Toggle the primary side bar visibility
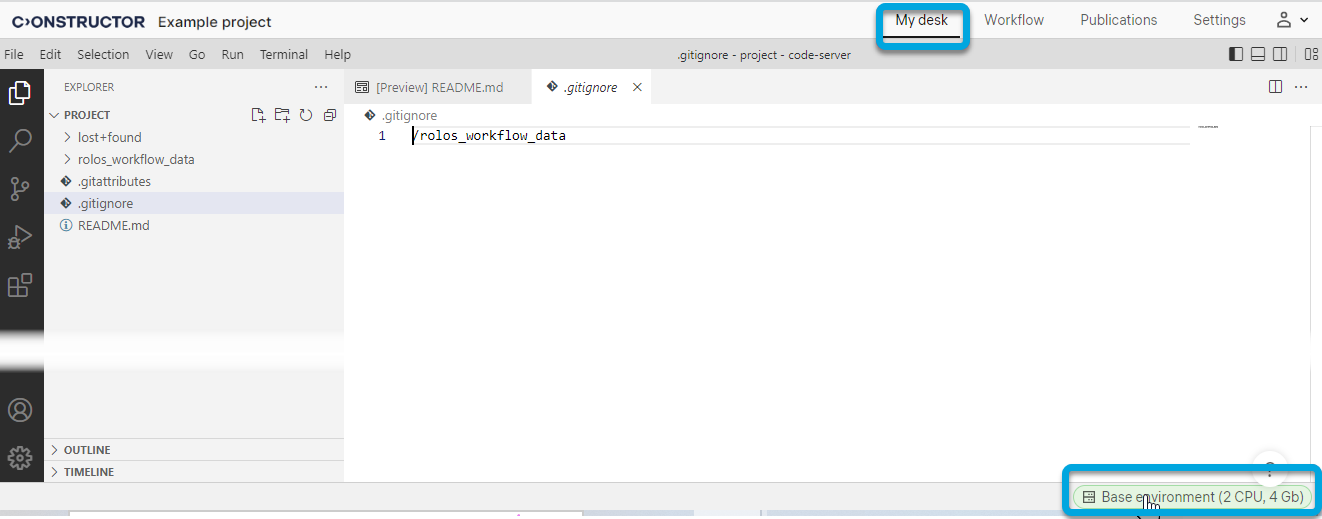 click(1236, 55)
